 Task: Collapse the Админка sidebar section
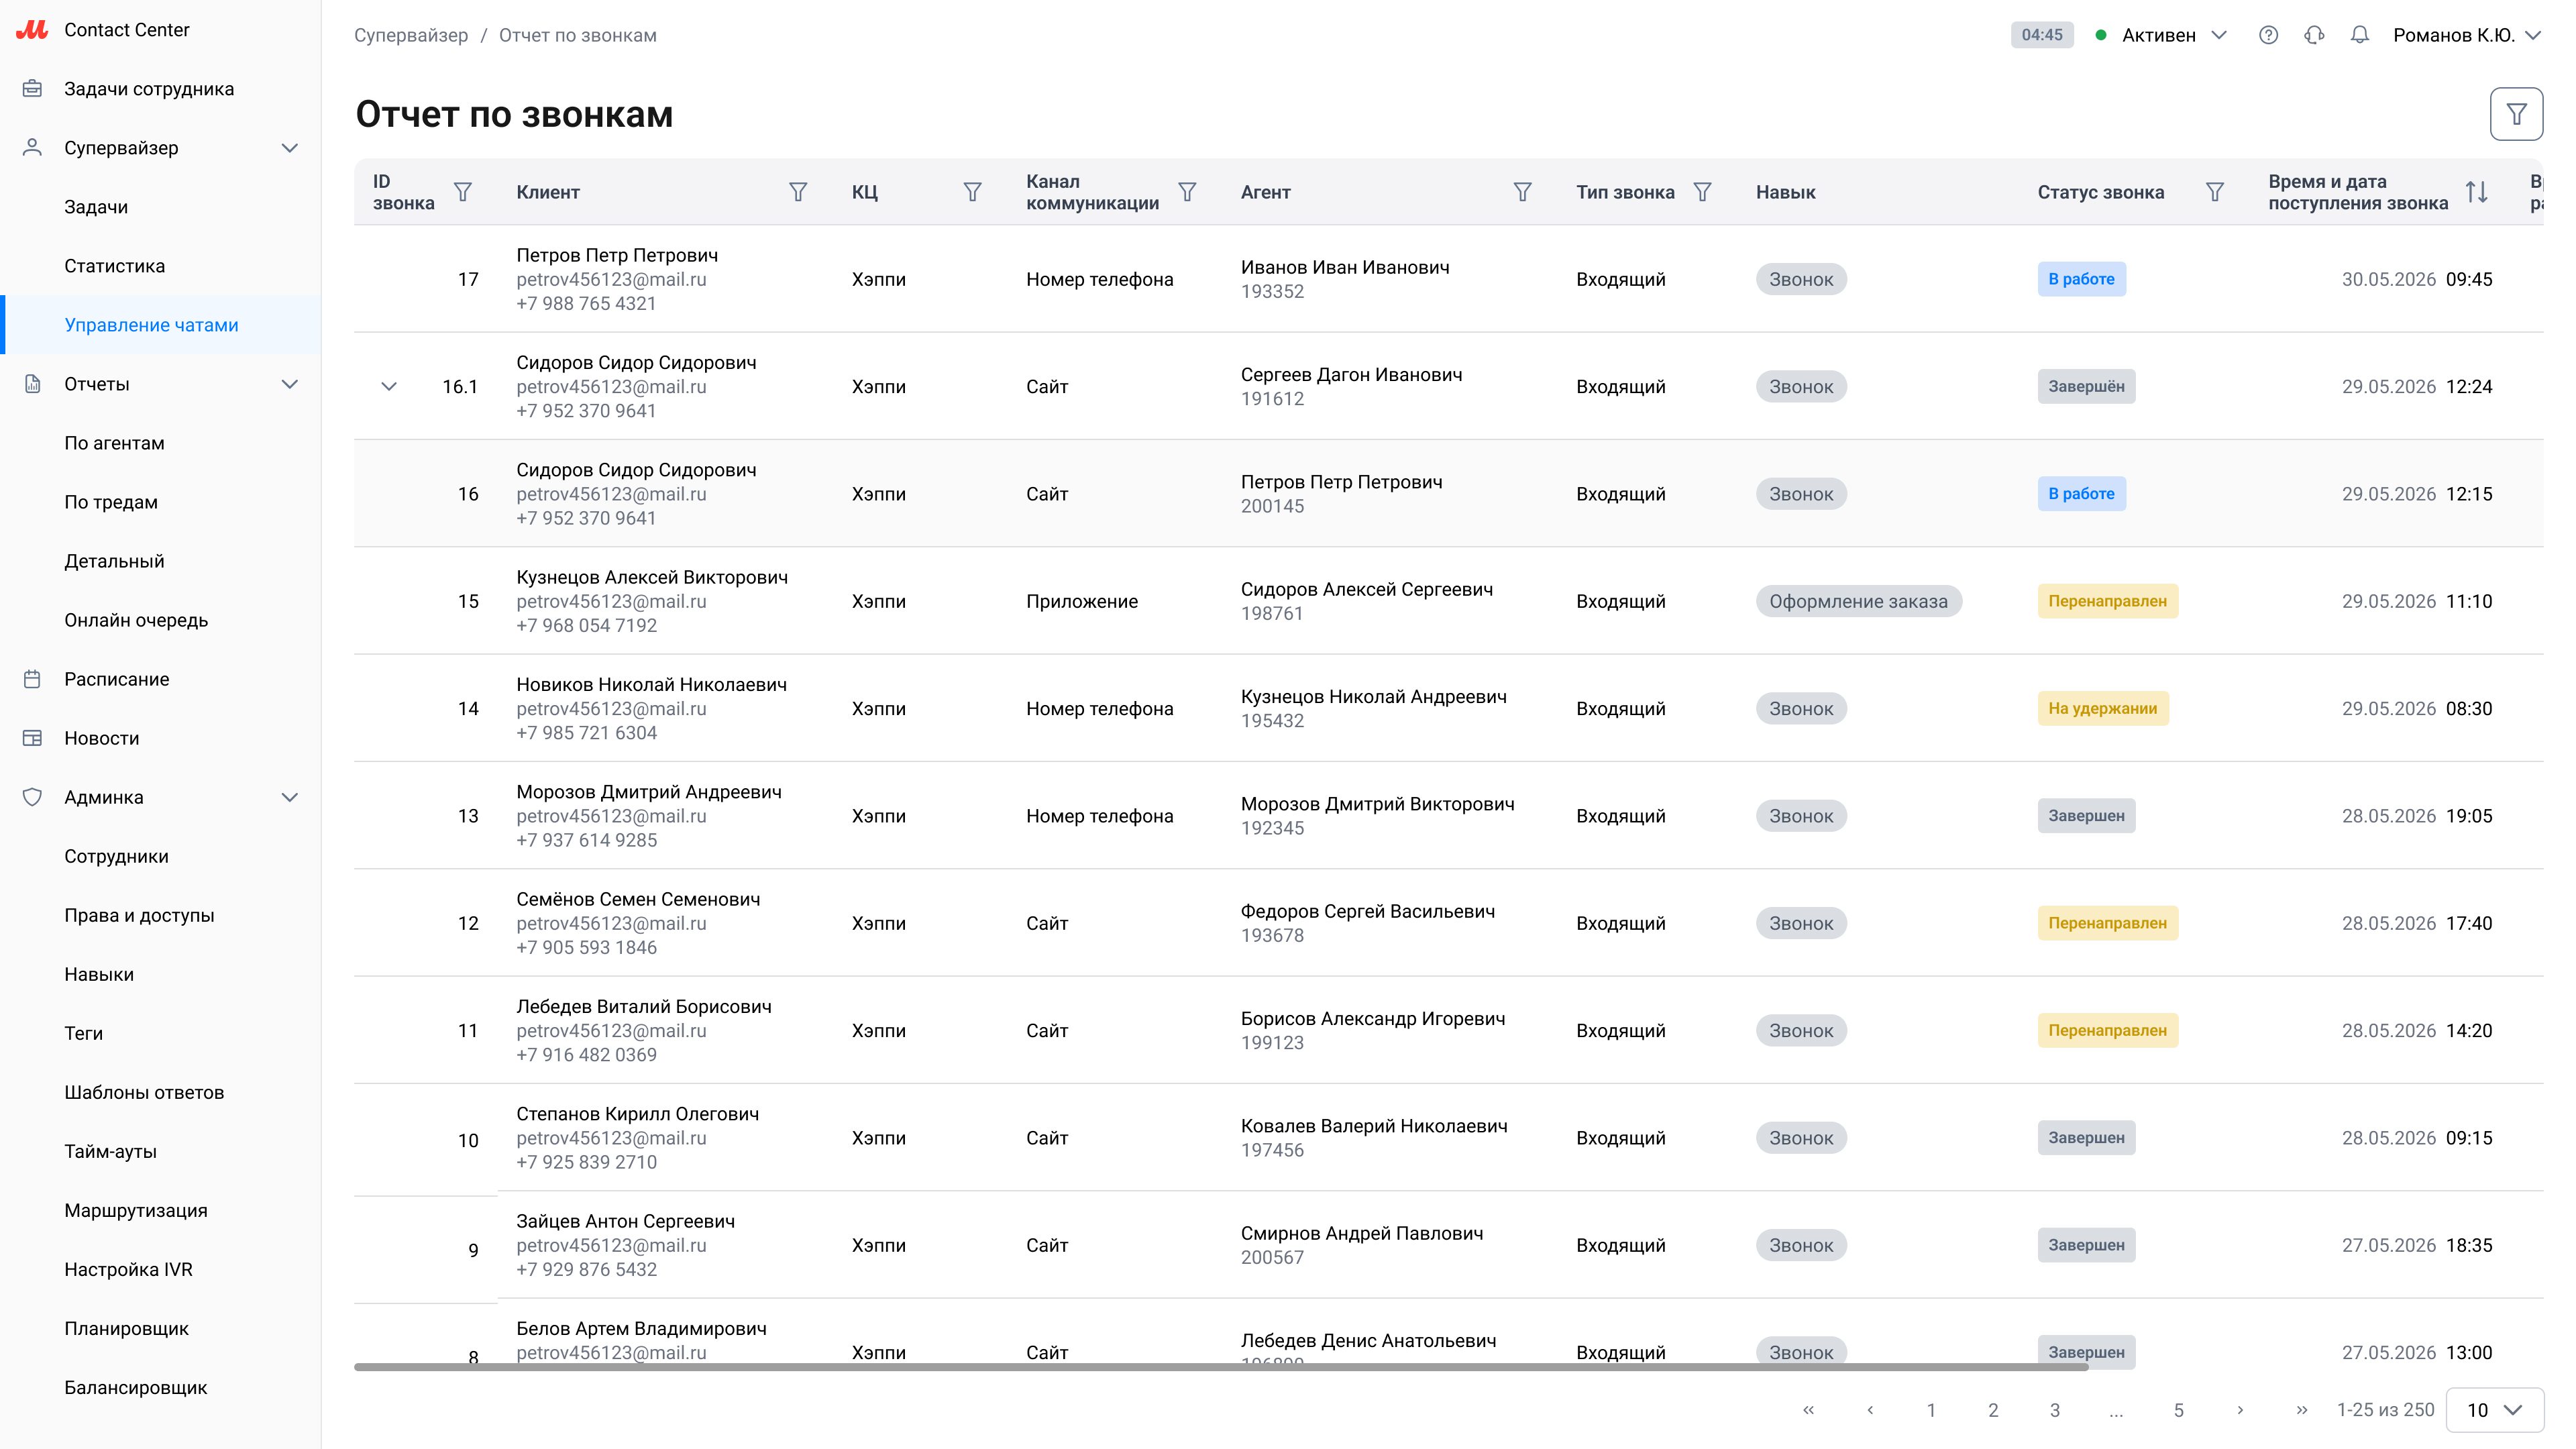point(290,797)
